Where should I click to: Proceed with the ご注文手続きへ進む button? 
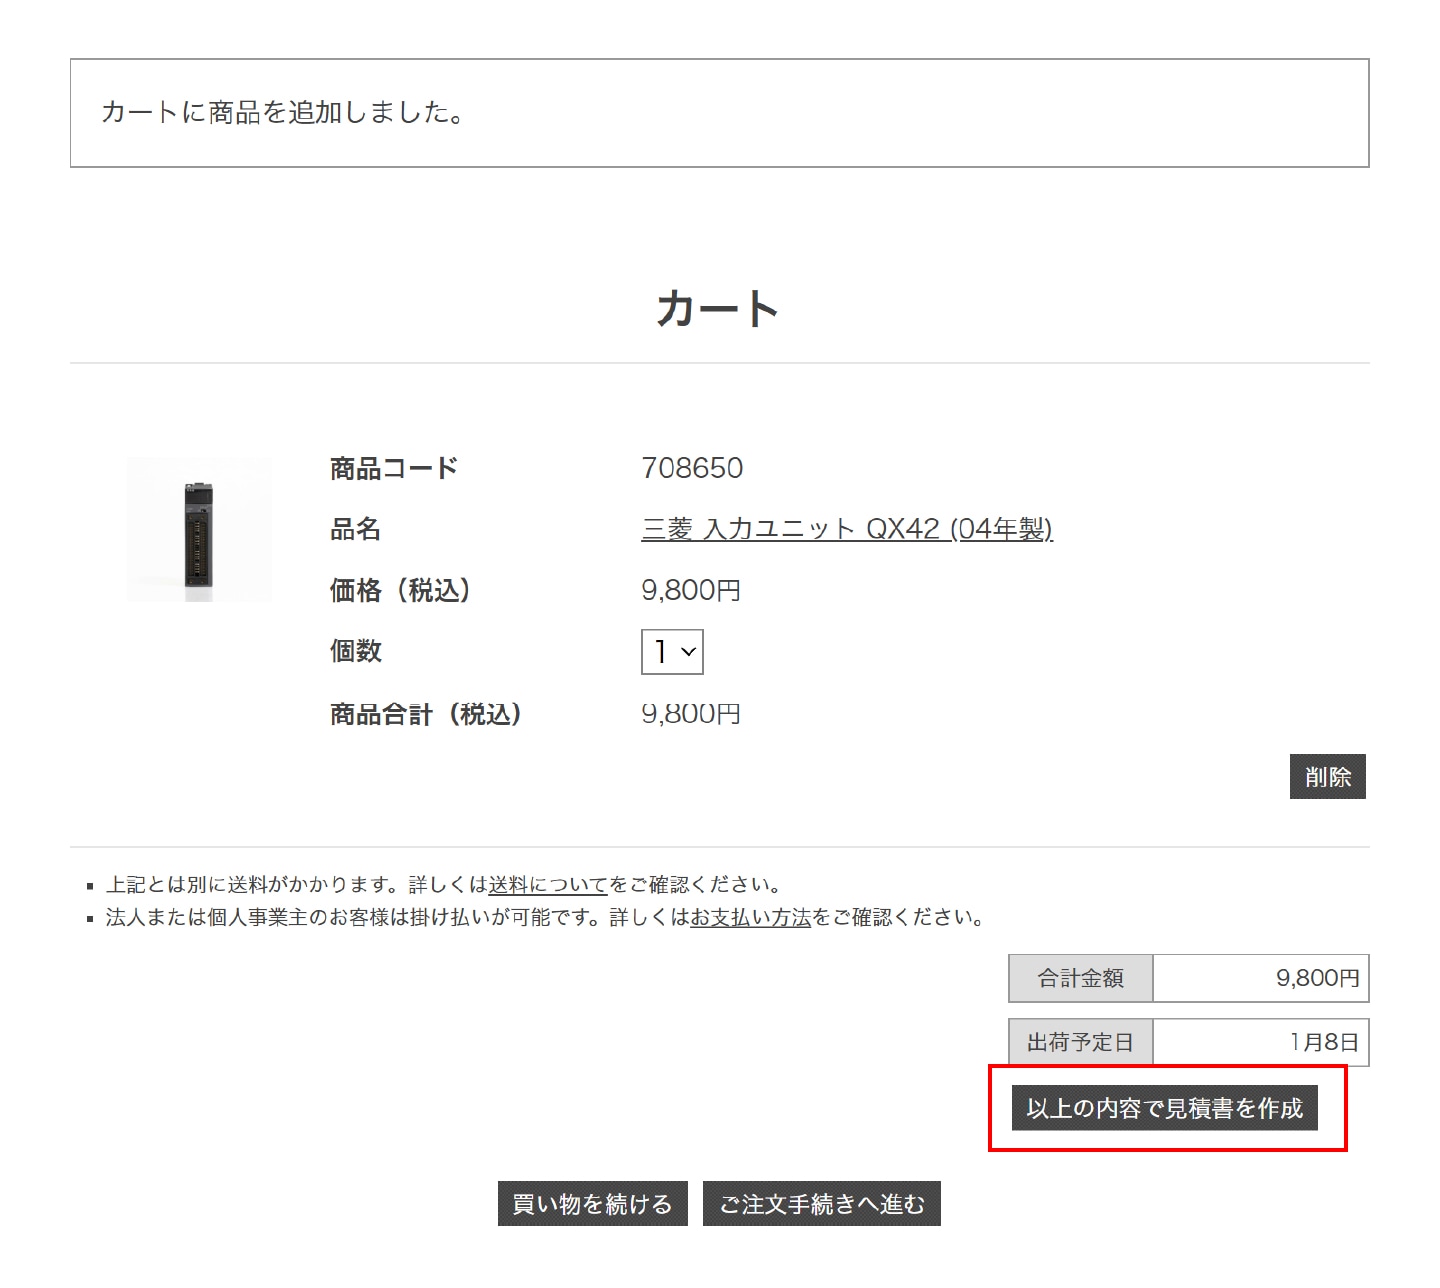pos(821,1204)
